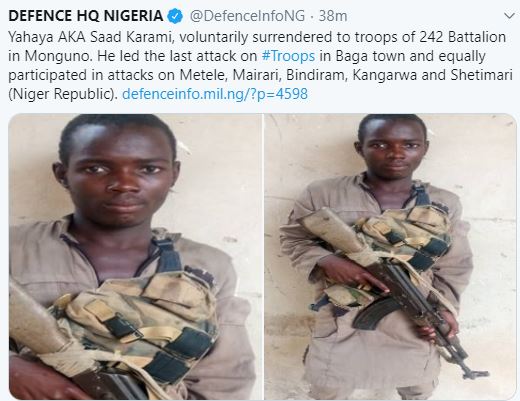Image resolution: width=520 pixels, height=401 pixels.
Task: Click the word 'Metele' in tweet text
Action: pyautogui.click(x=203, y=75)
